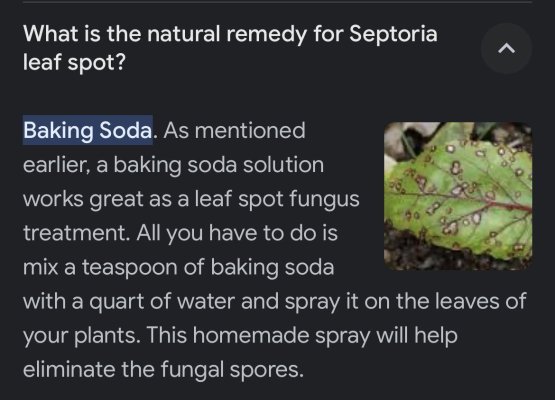
Task: Click the question heading about Septoria remedy
Action: pos(230,48)
